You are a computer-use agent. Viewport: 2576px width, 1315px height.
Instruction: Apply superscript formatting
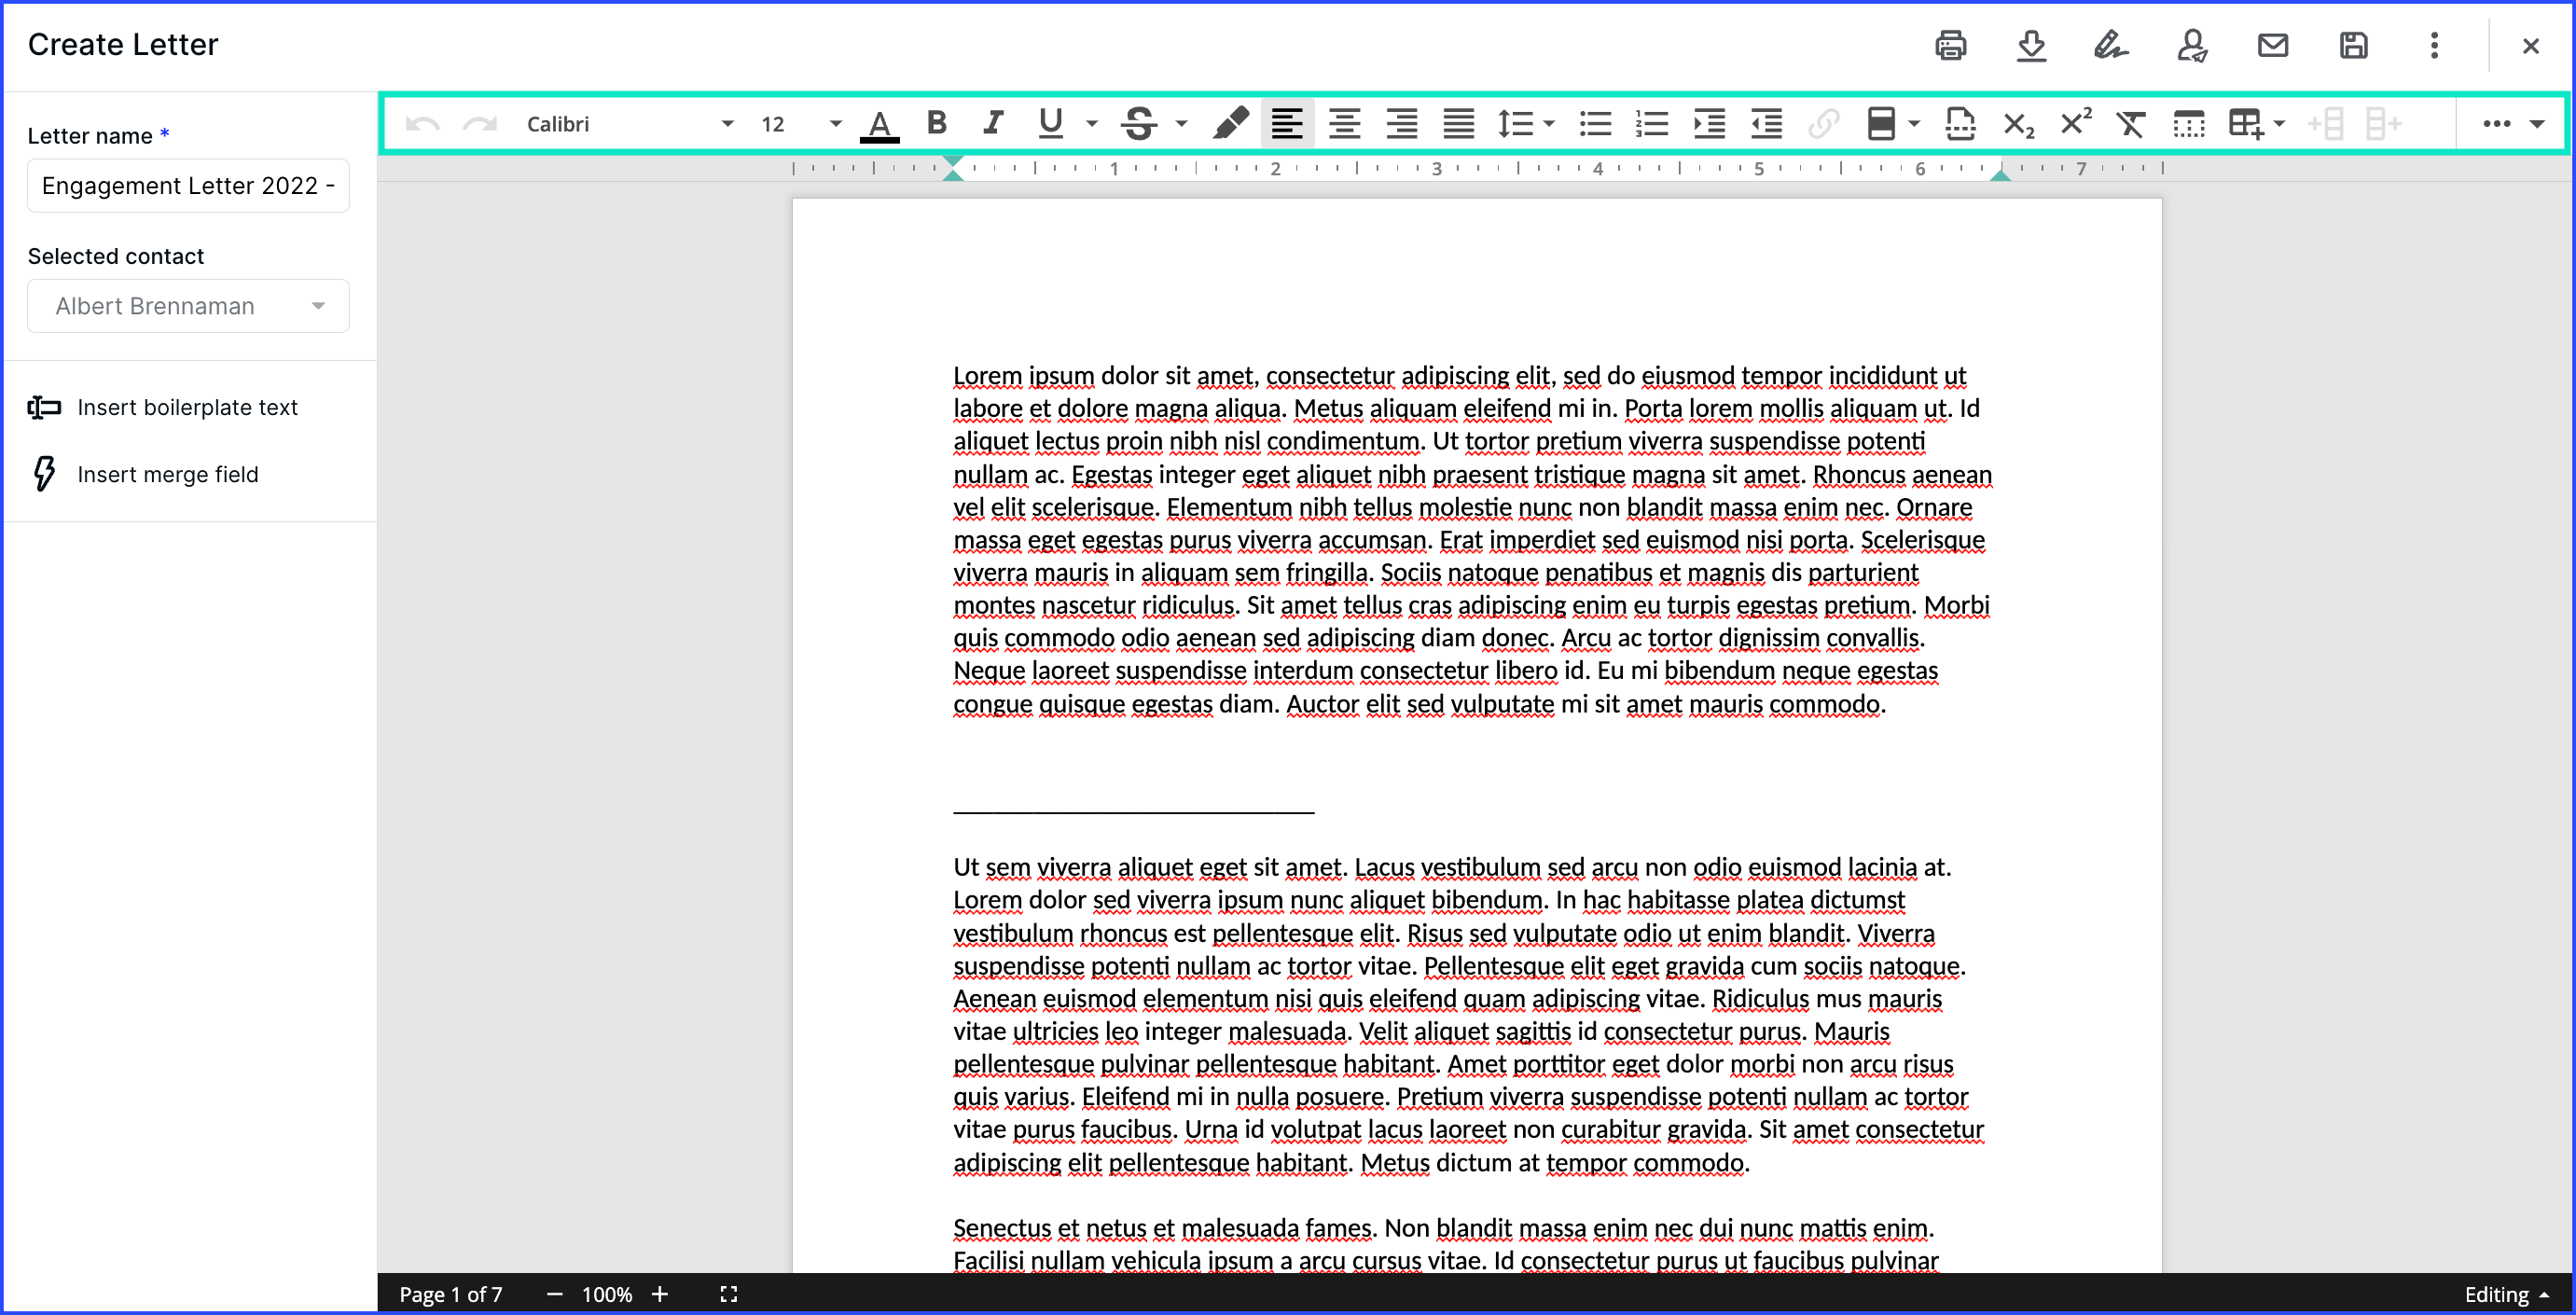click(2074, 123)
